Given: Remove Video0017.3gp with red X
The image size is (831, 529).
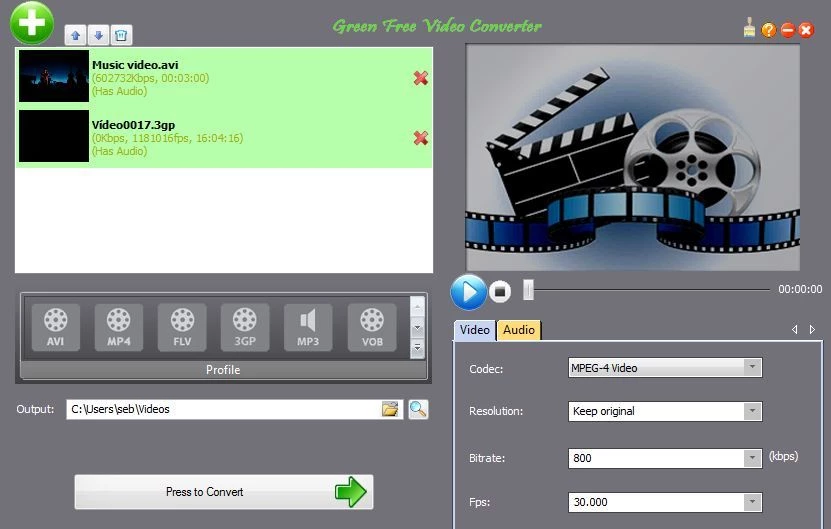Looking at the screenshot, I should pyautogui.click(x=421, y=138).
